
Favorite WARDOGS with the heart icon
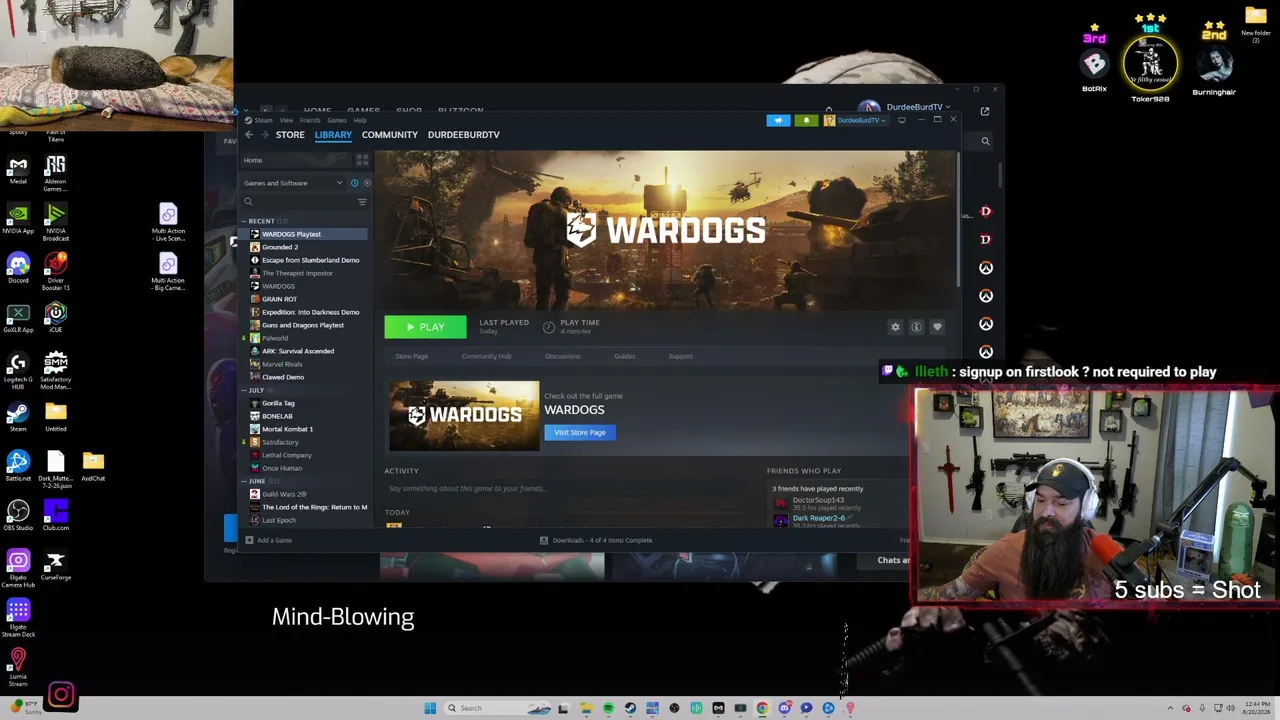(937, 327)
